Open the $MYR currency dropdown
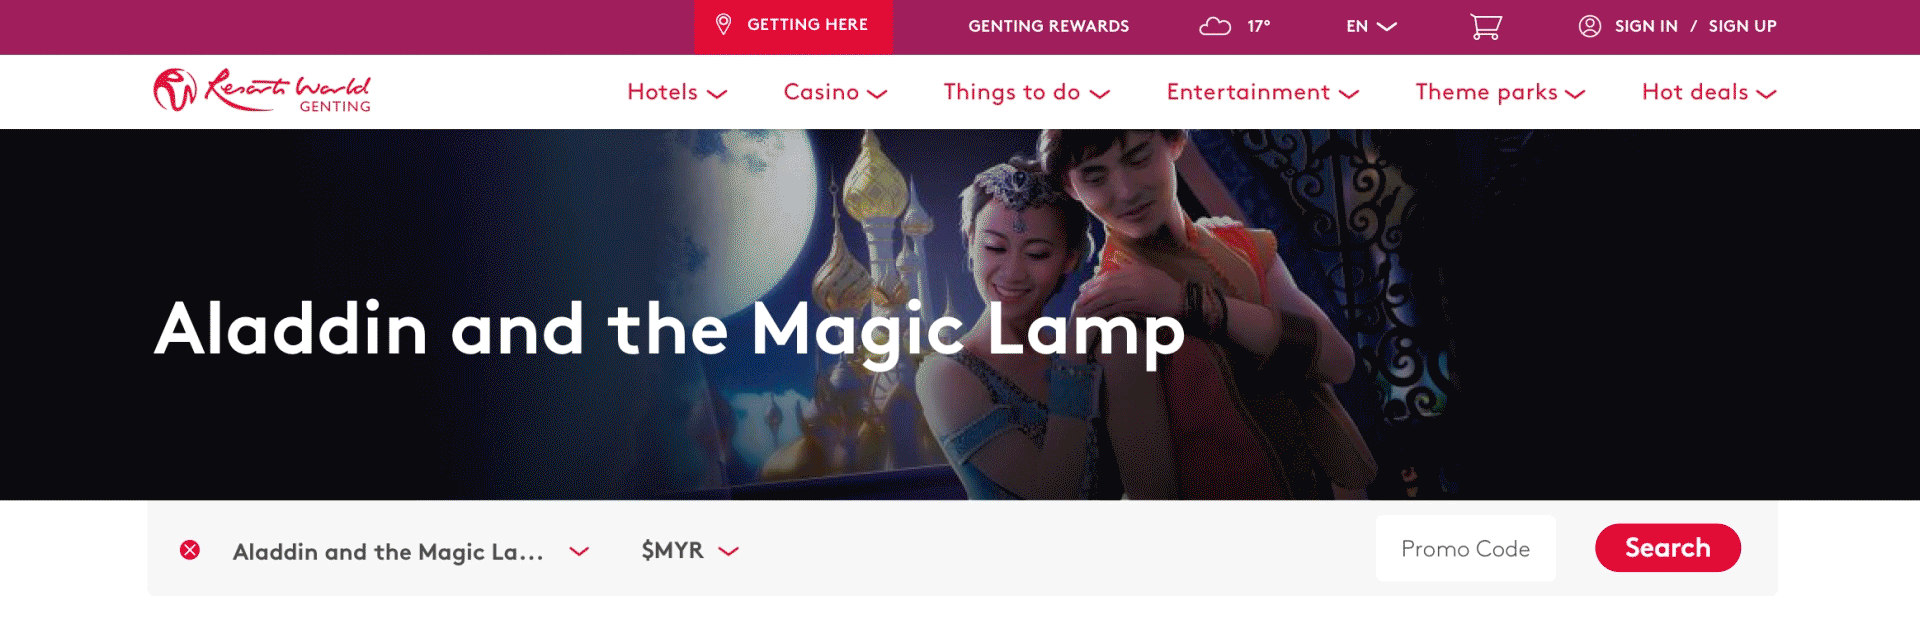The width and height of the screenshot is (1920, 623). (690, 550)
